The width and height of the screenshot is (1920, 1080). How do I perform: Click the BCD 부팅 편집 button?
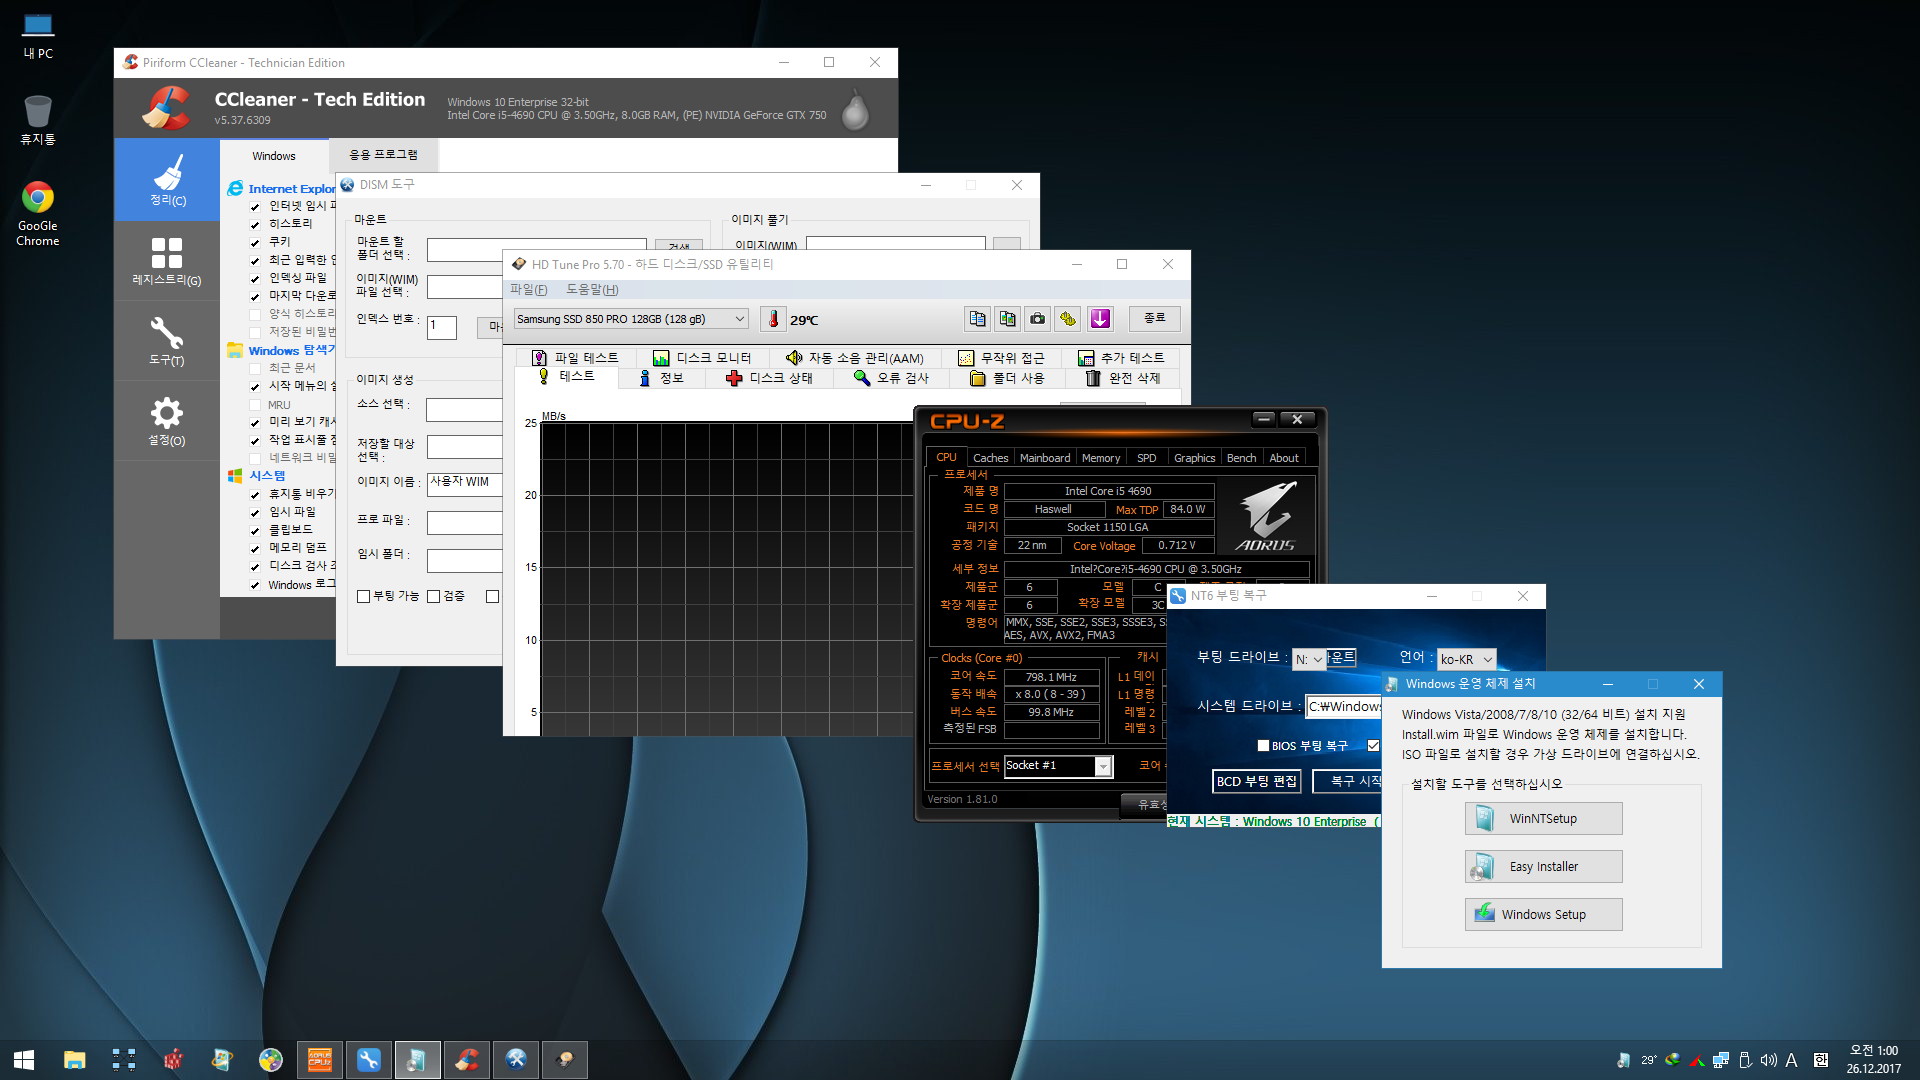pyautogui.click(x=1257, y=781)
